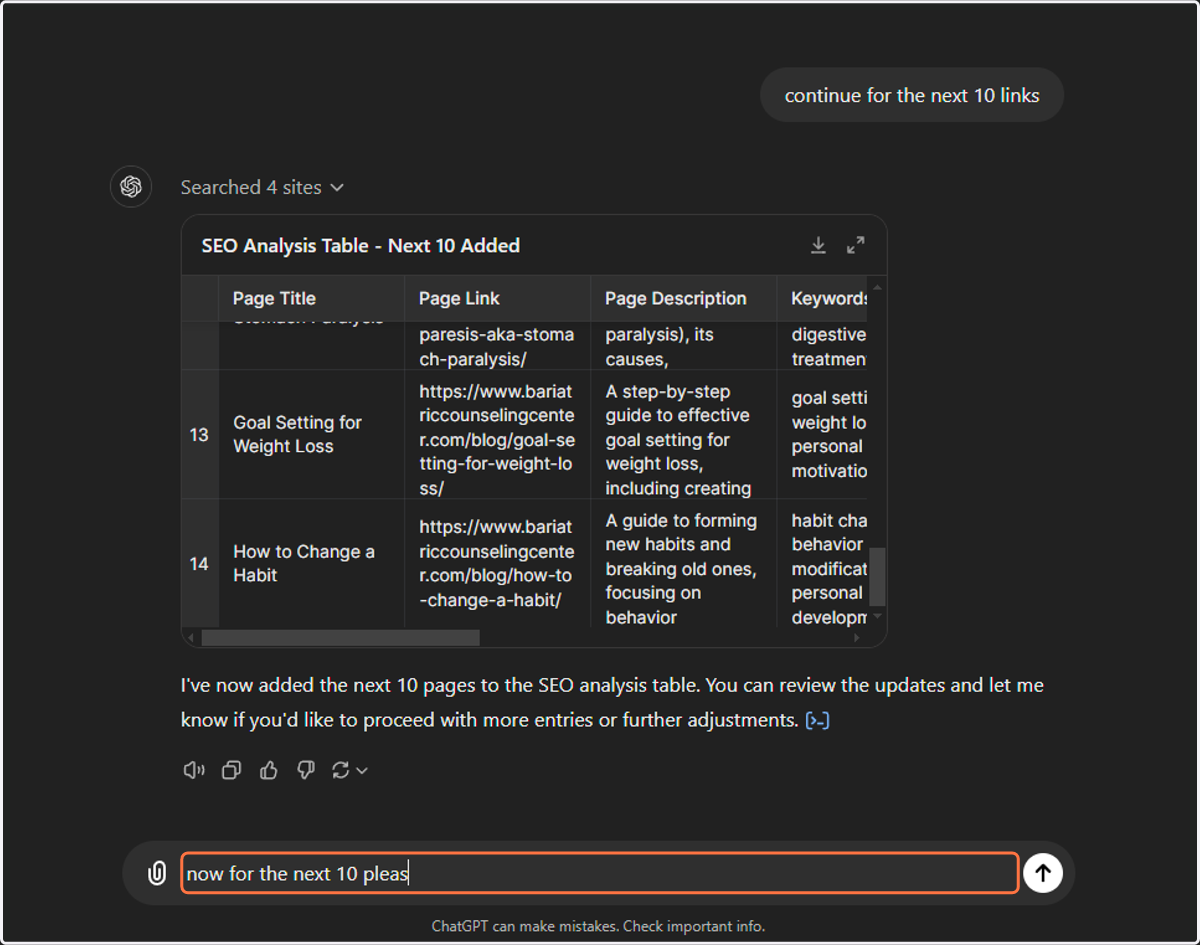
Task: Click the table scroll-down arrow
Action: (x=877, y=617)
